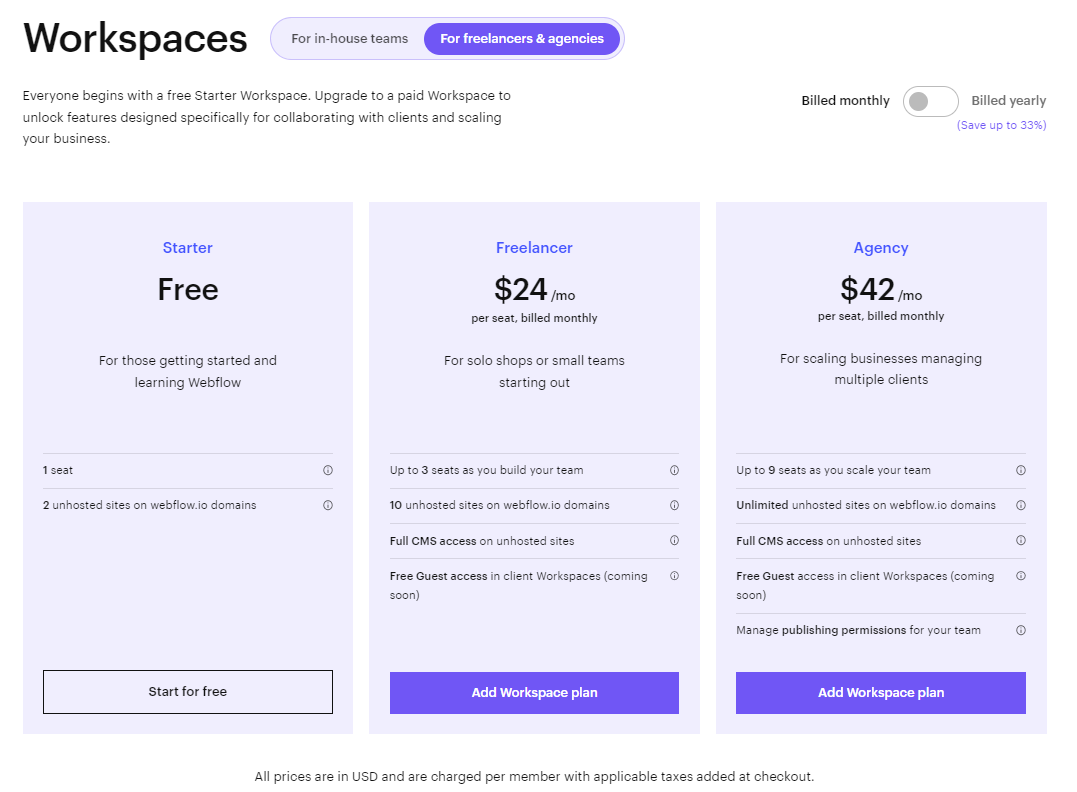Viewport: 1077px width, 792px height.
Task: Click the Billed yearly label
Action: click(x=1008, y=101)
